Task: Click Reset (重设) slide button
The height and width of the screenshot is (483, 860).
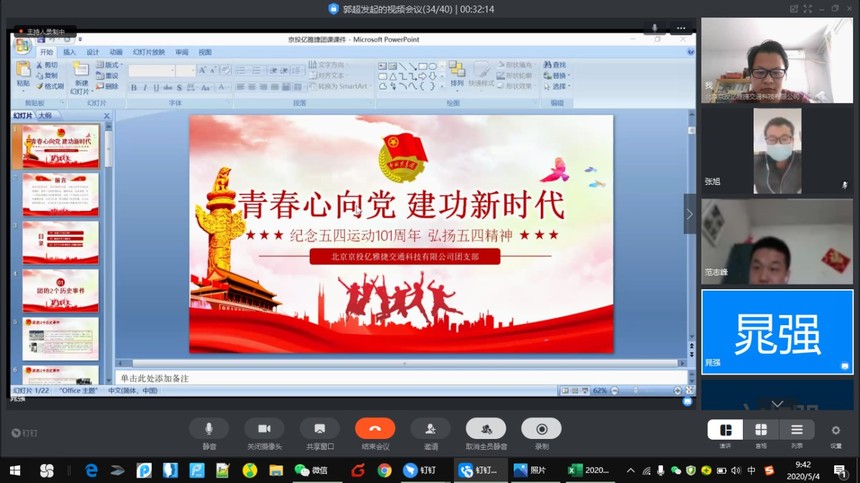Action: pyautogui.click(x=108, y=76)
